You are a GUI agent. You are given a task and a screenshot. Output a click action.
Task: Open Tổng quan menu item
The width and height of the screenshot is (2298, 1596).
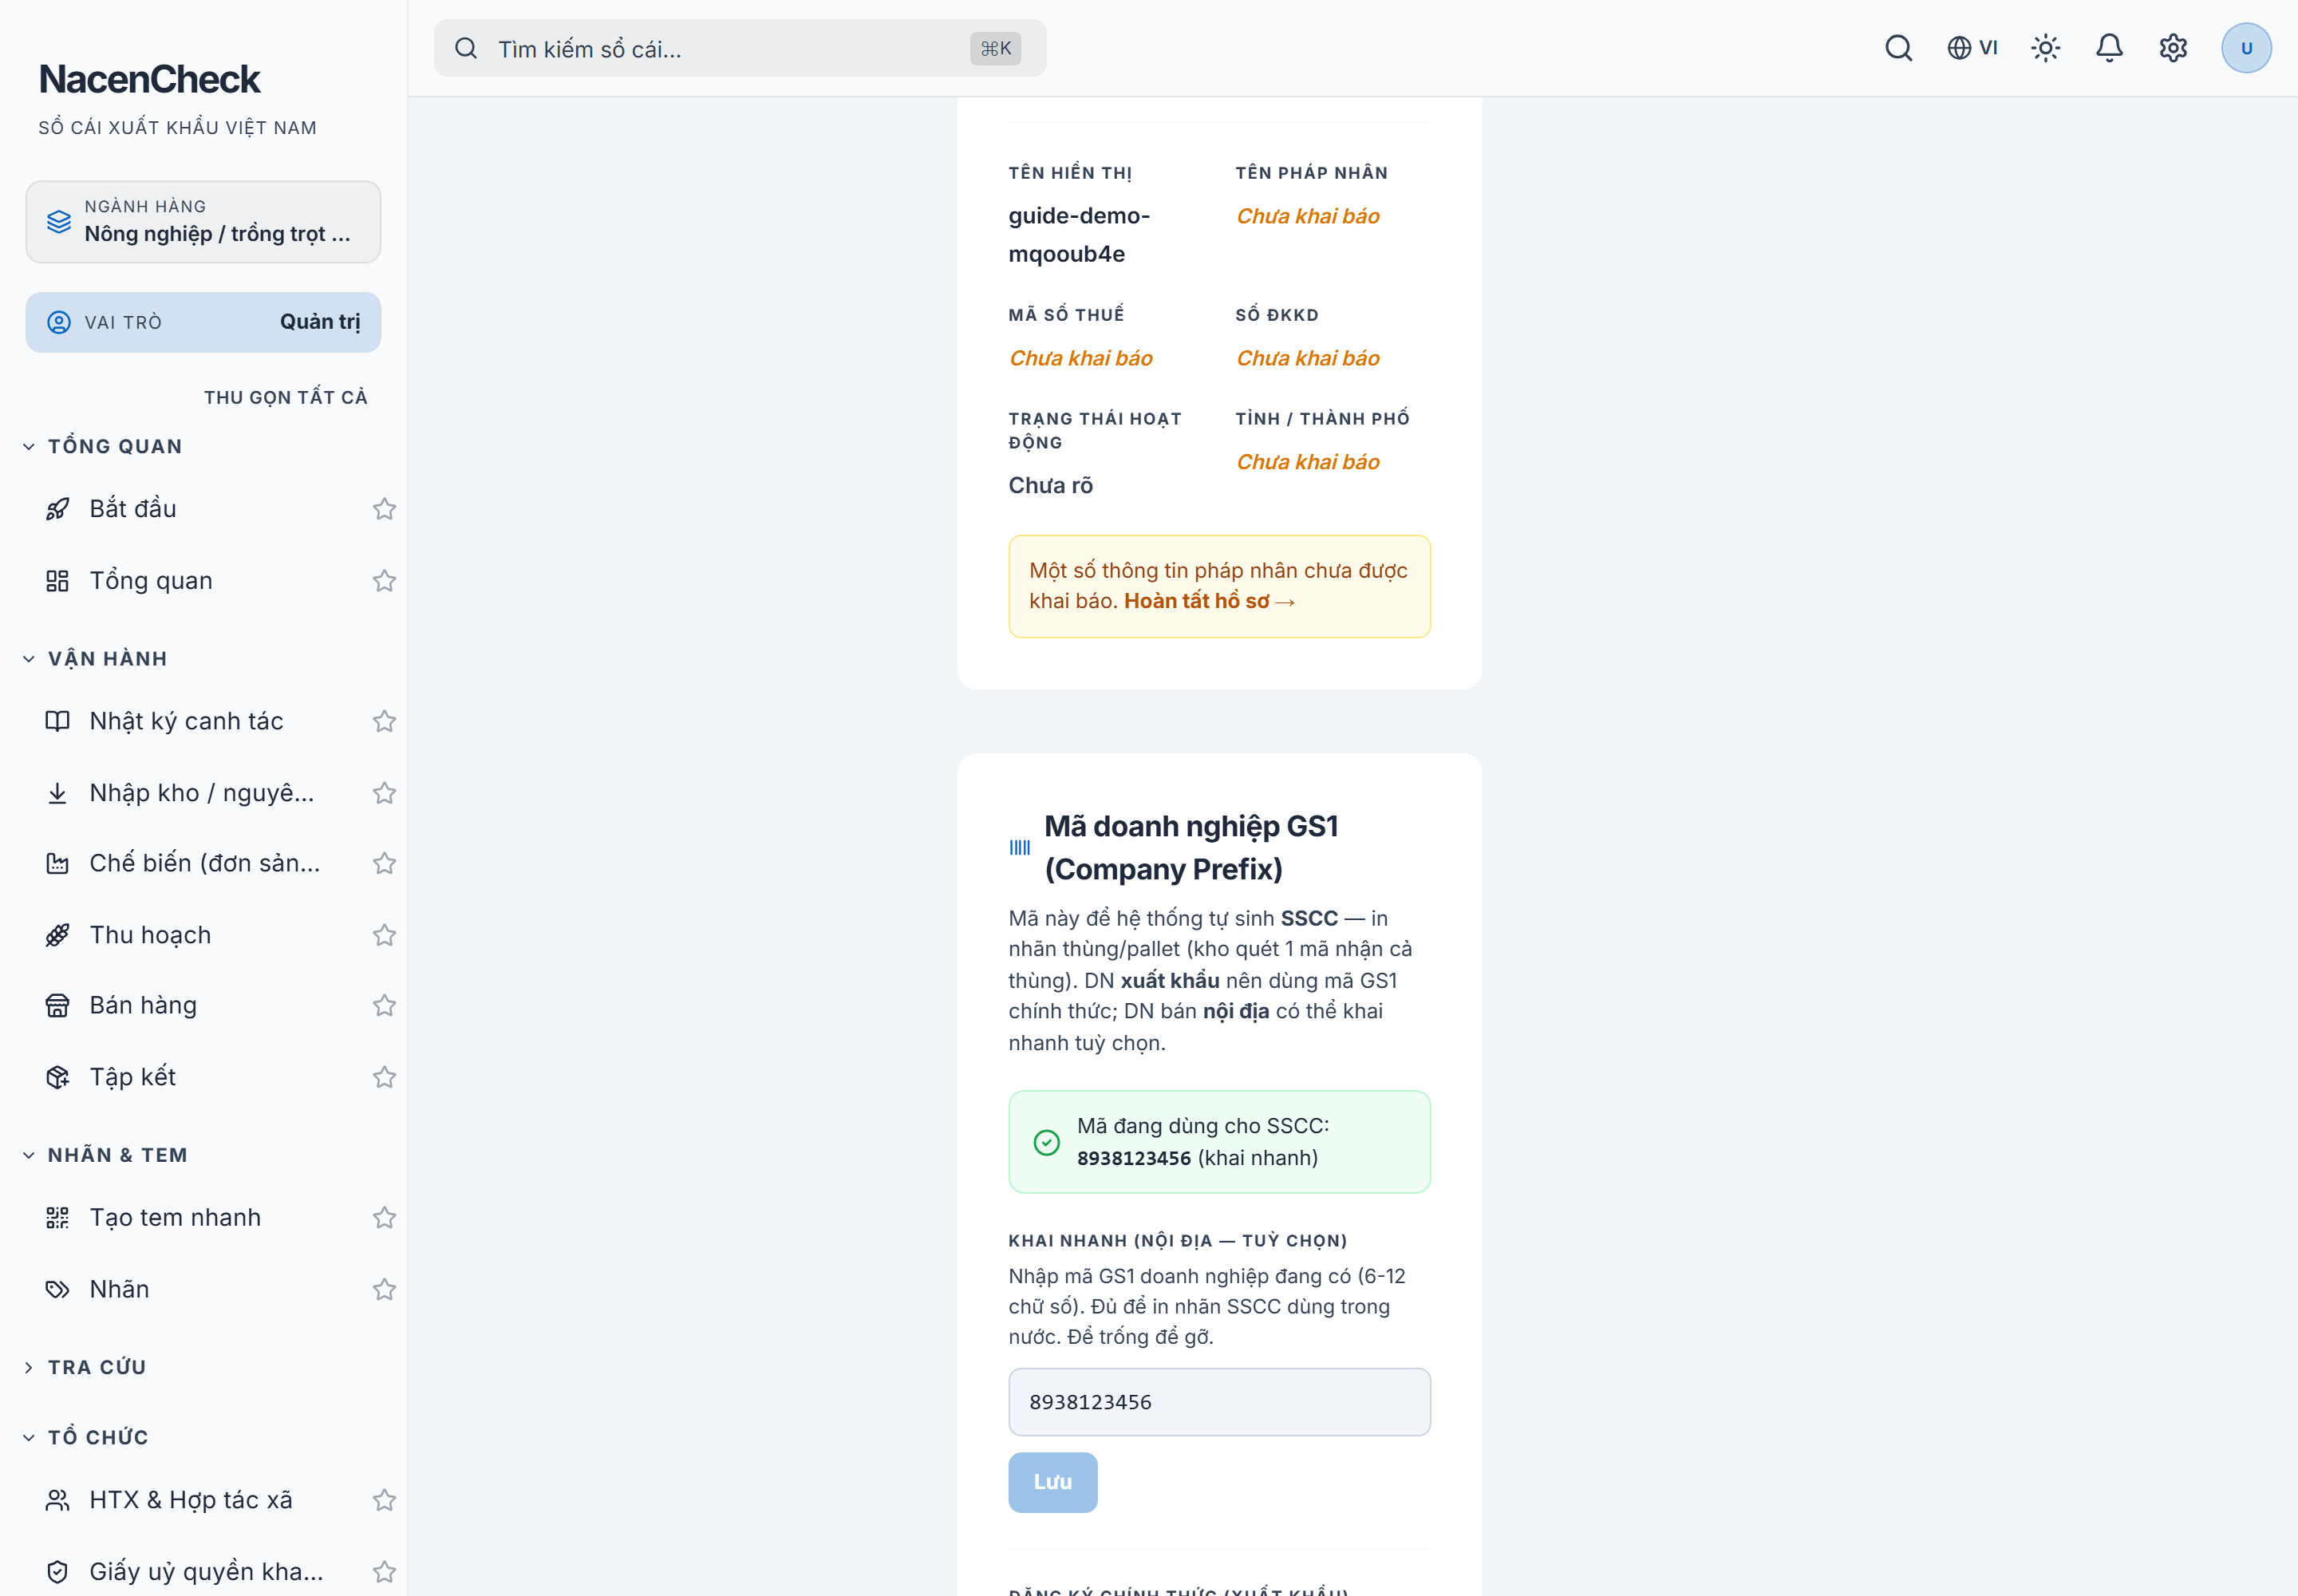pos(151,581)
